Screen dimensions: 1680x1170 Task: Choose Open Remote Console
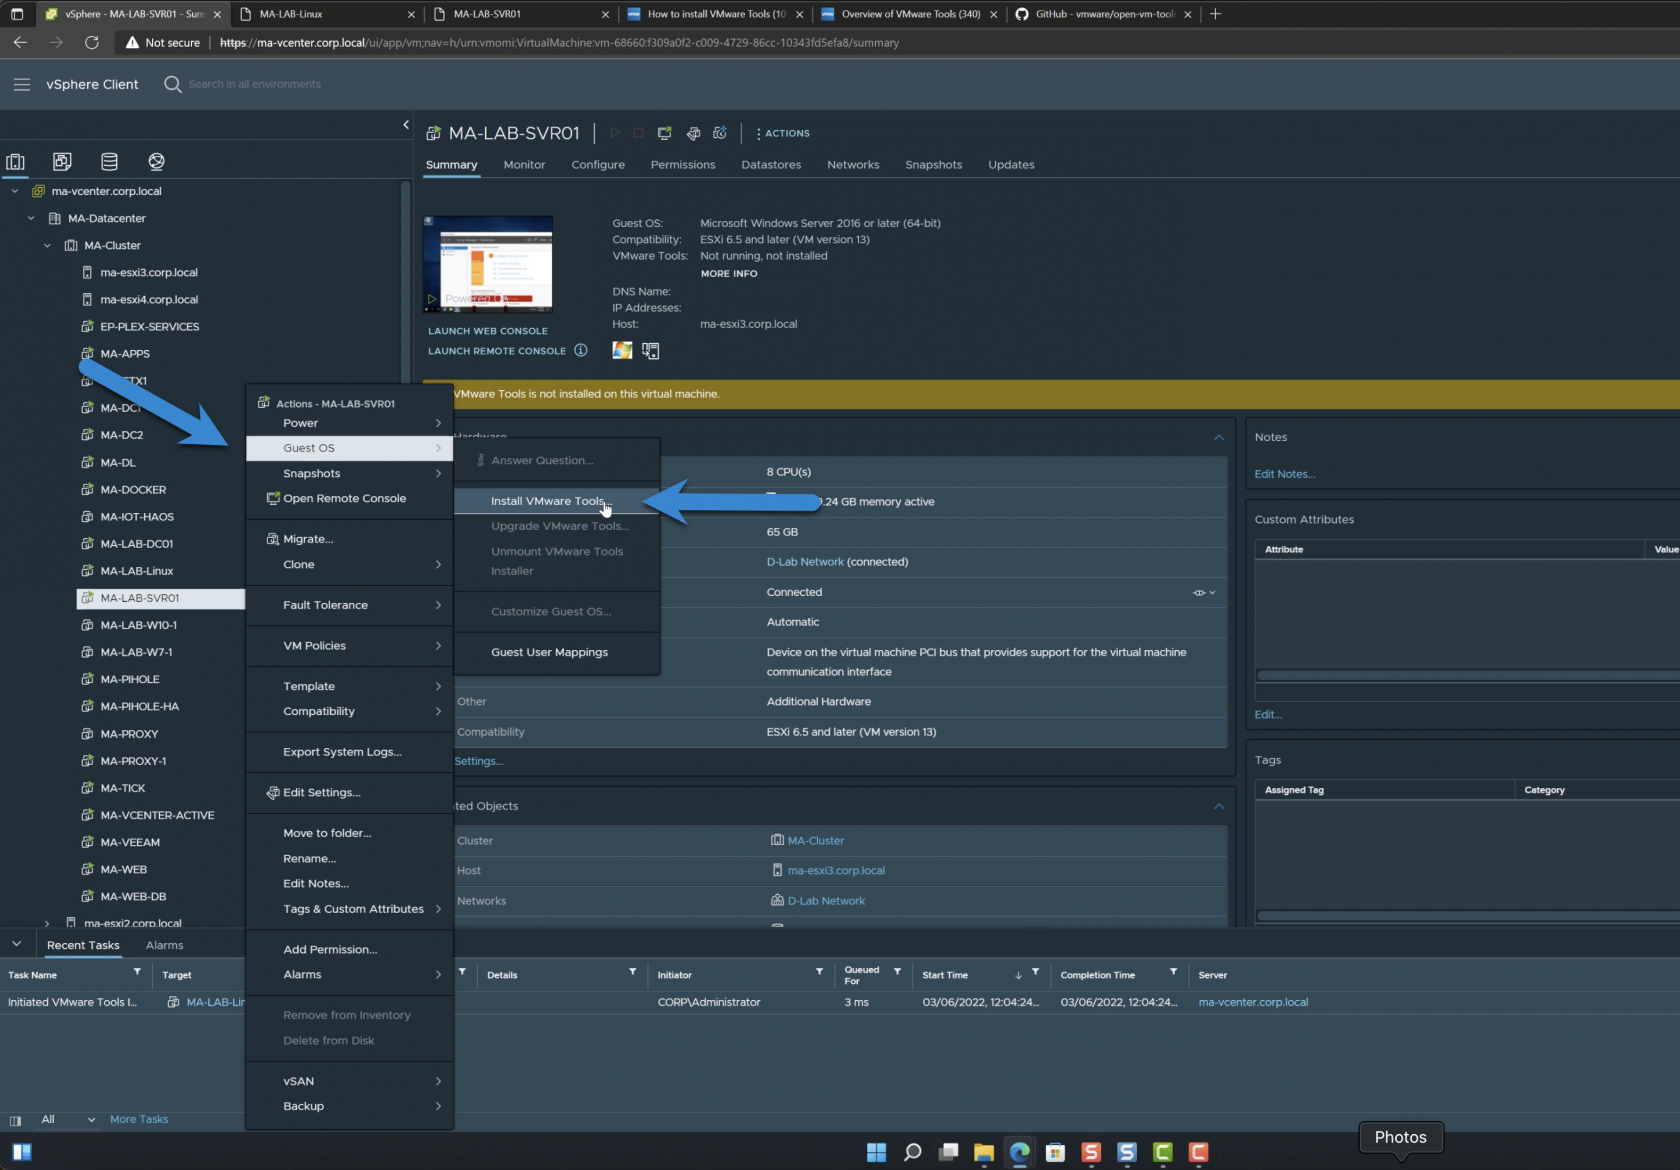pyautogui.click(x=349, y=498)
